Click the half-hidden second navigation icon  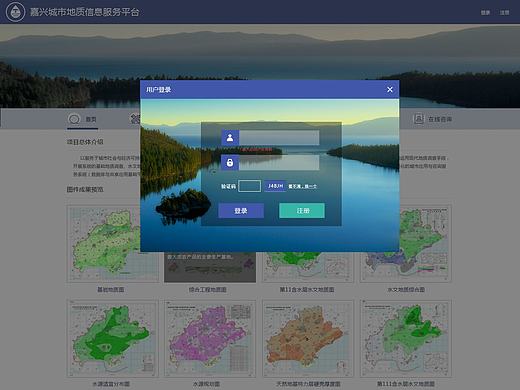point(135,119)
